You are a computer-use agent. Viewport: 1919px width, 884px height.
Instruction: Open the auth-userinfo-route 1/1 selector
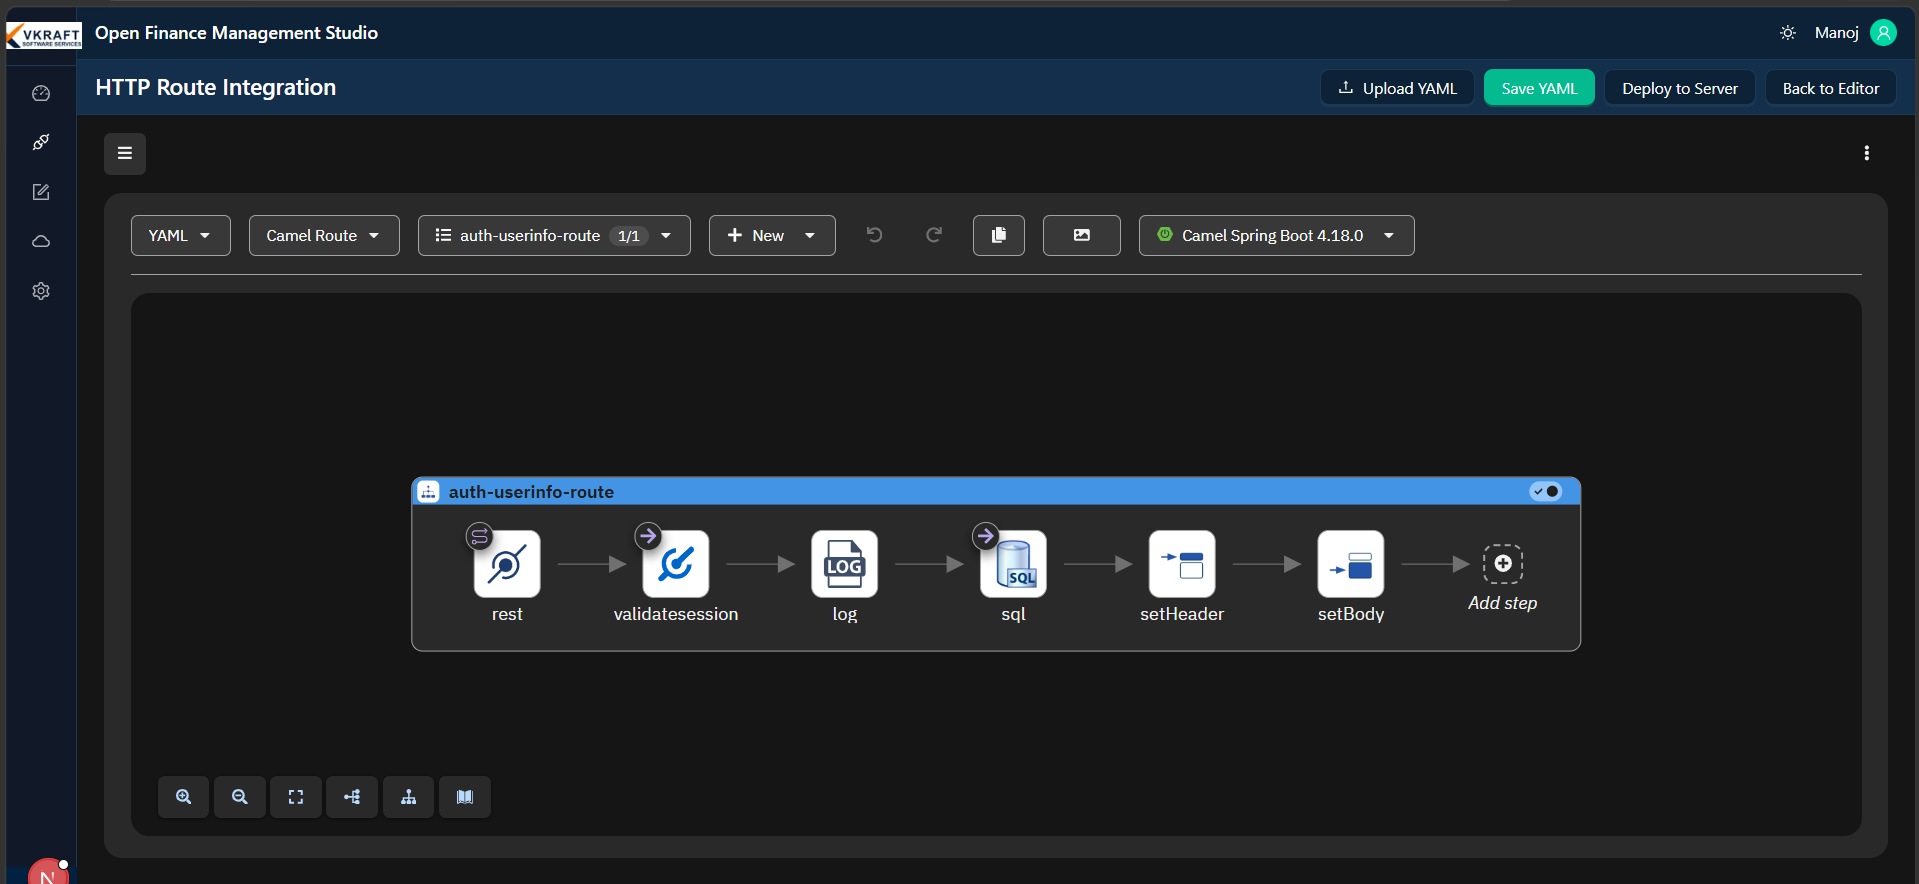click(x=554, y=235)
